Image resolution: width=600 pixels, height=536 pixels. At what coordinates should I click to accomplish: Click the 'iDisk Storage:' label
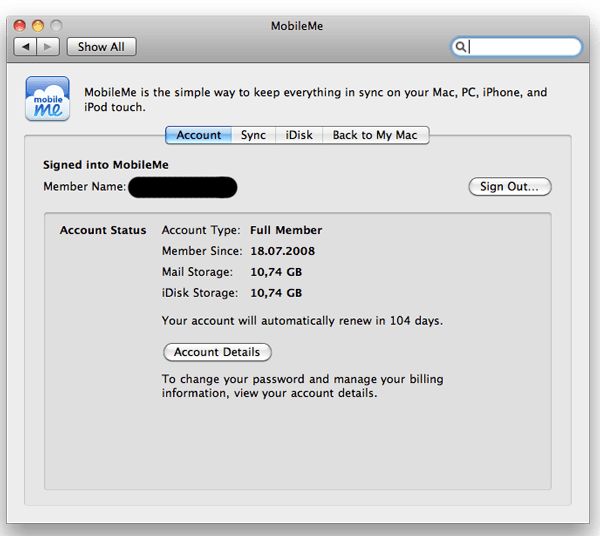coord(200,293)
